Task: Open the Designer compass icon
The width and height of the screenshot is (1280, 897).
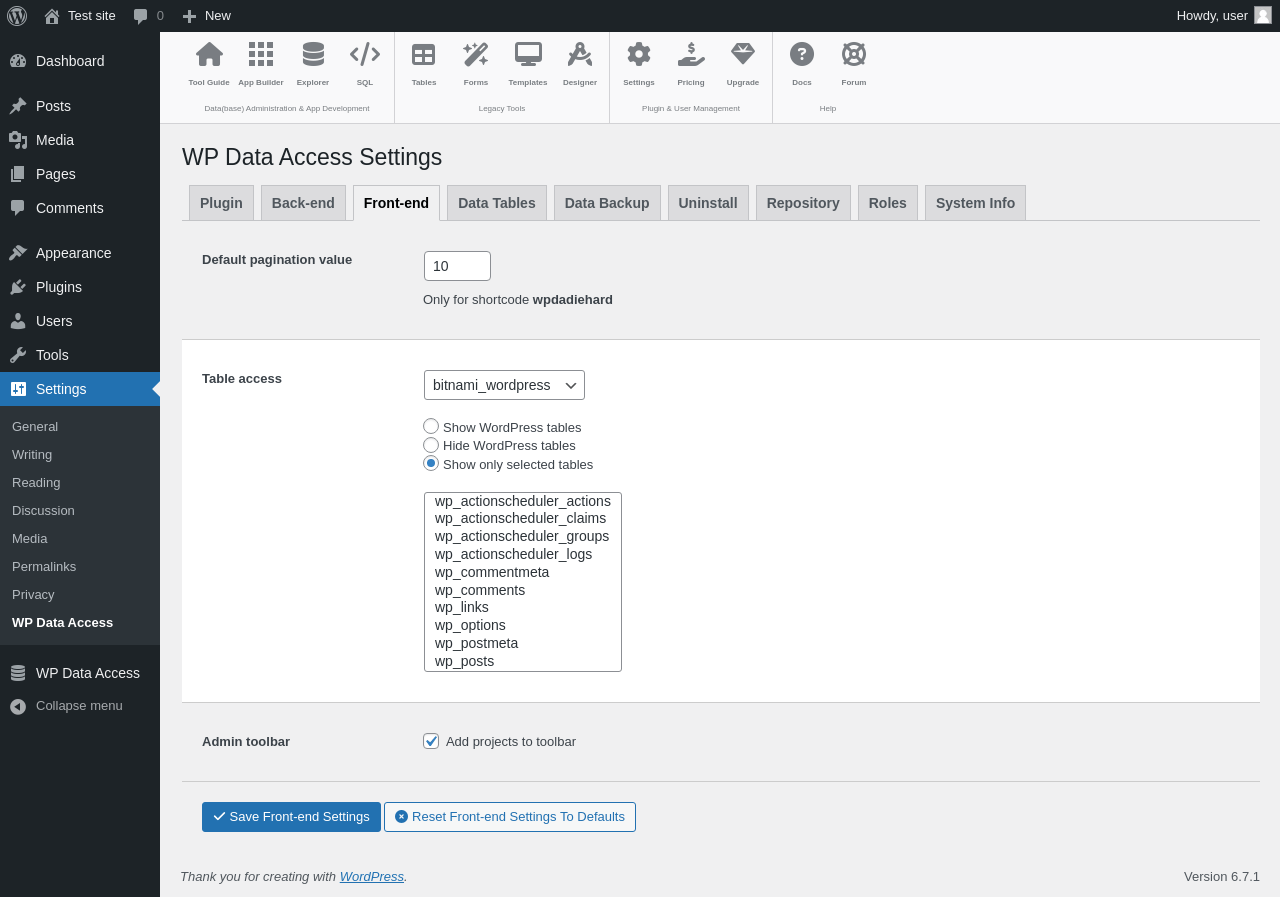Action: [580, 55]
